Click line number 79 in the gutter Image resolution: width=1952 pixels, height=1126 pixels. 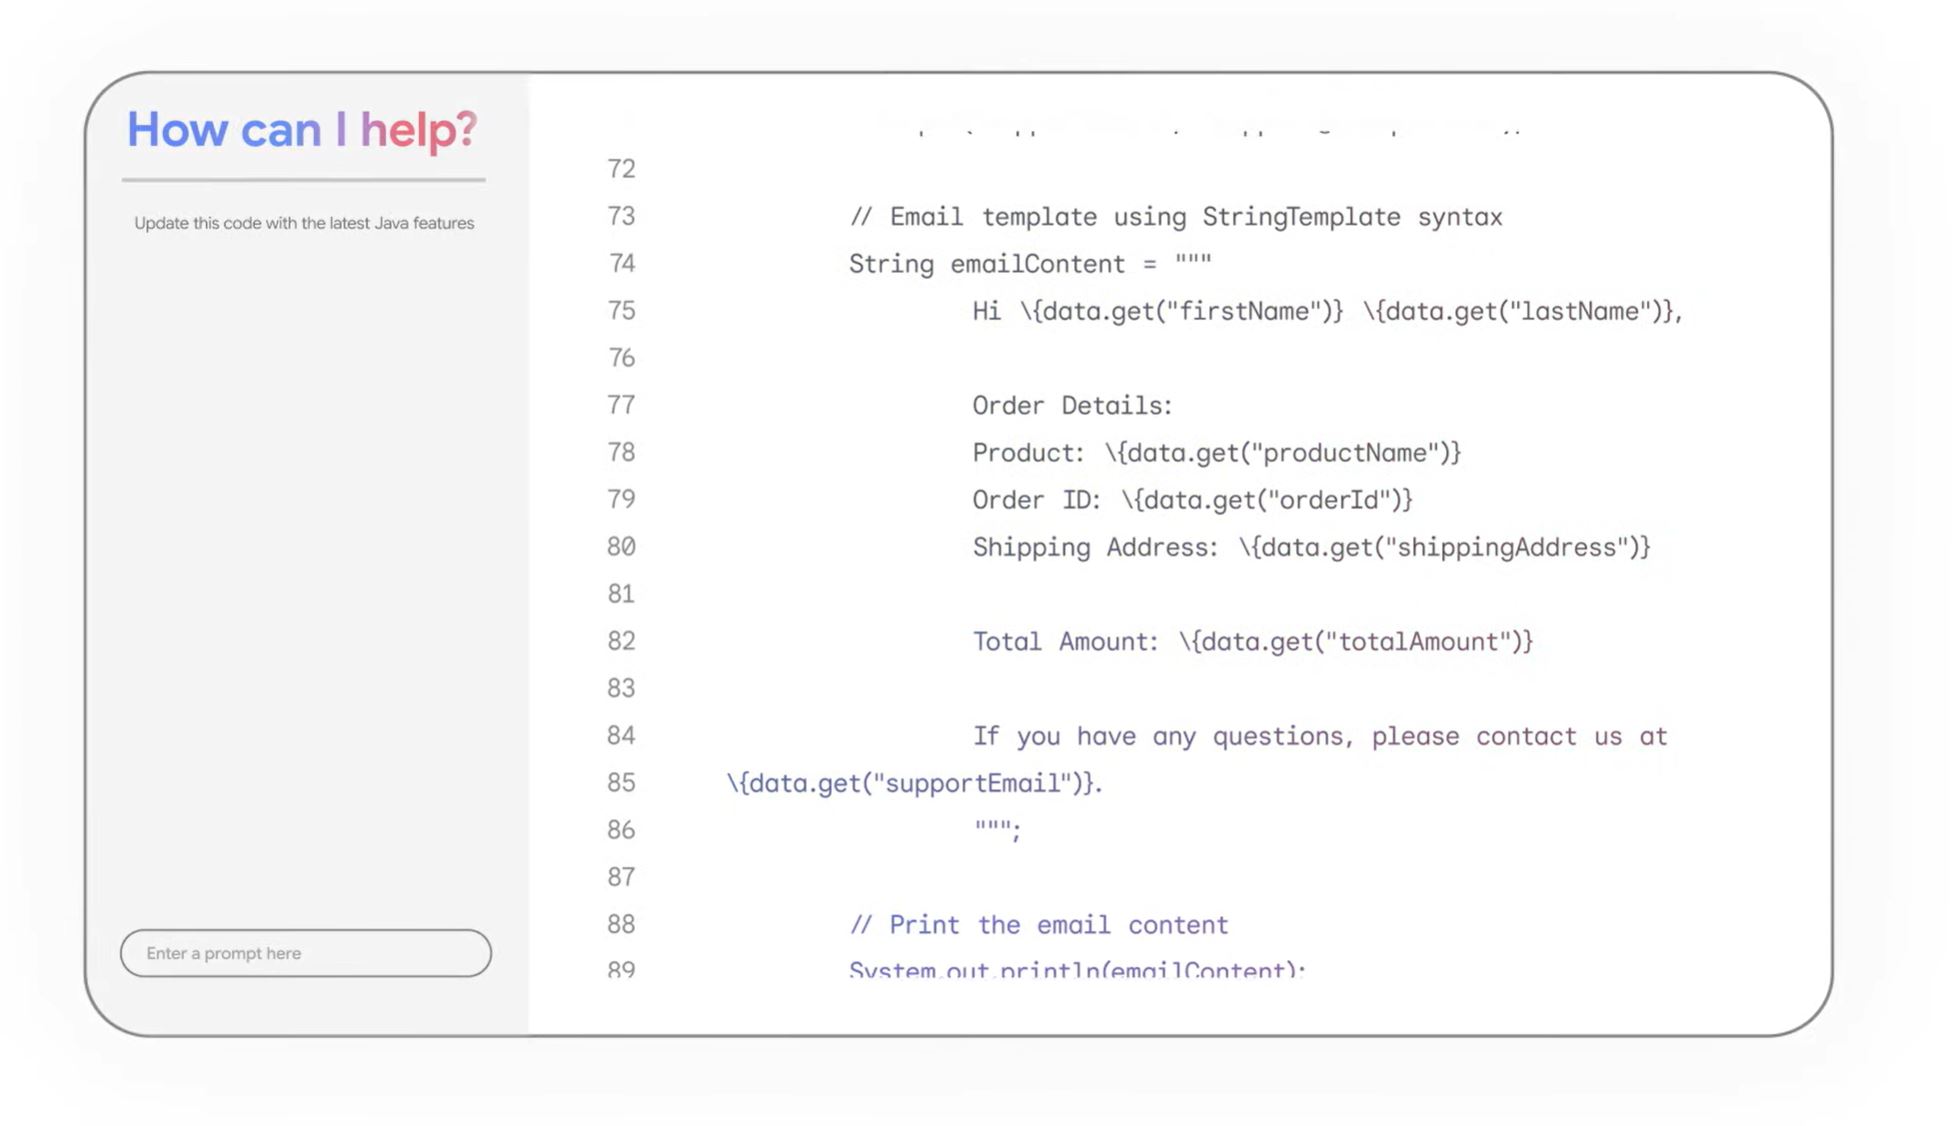(x=621, y=499)
